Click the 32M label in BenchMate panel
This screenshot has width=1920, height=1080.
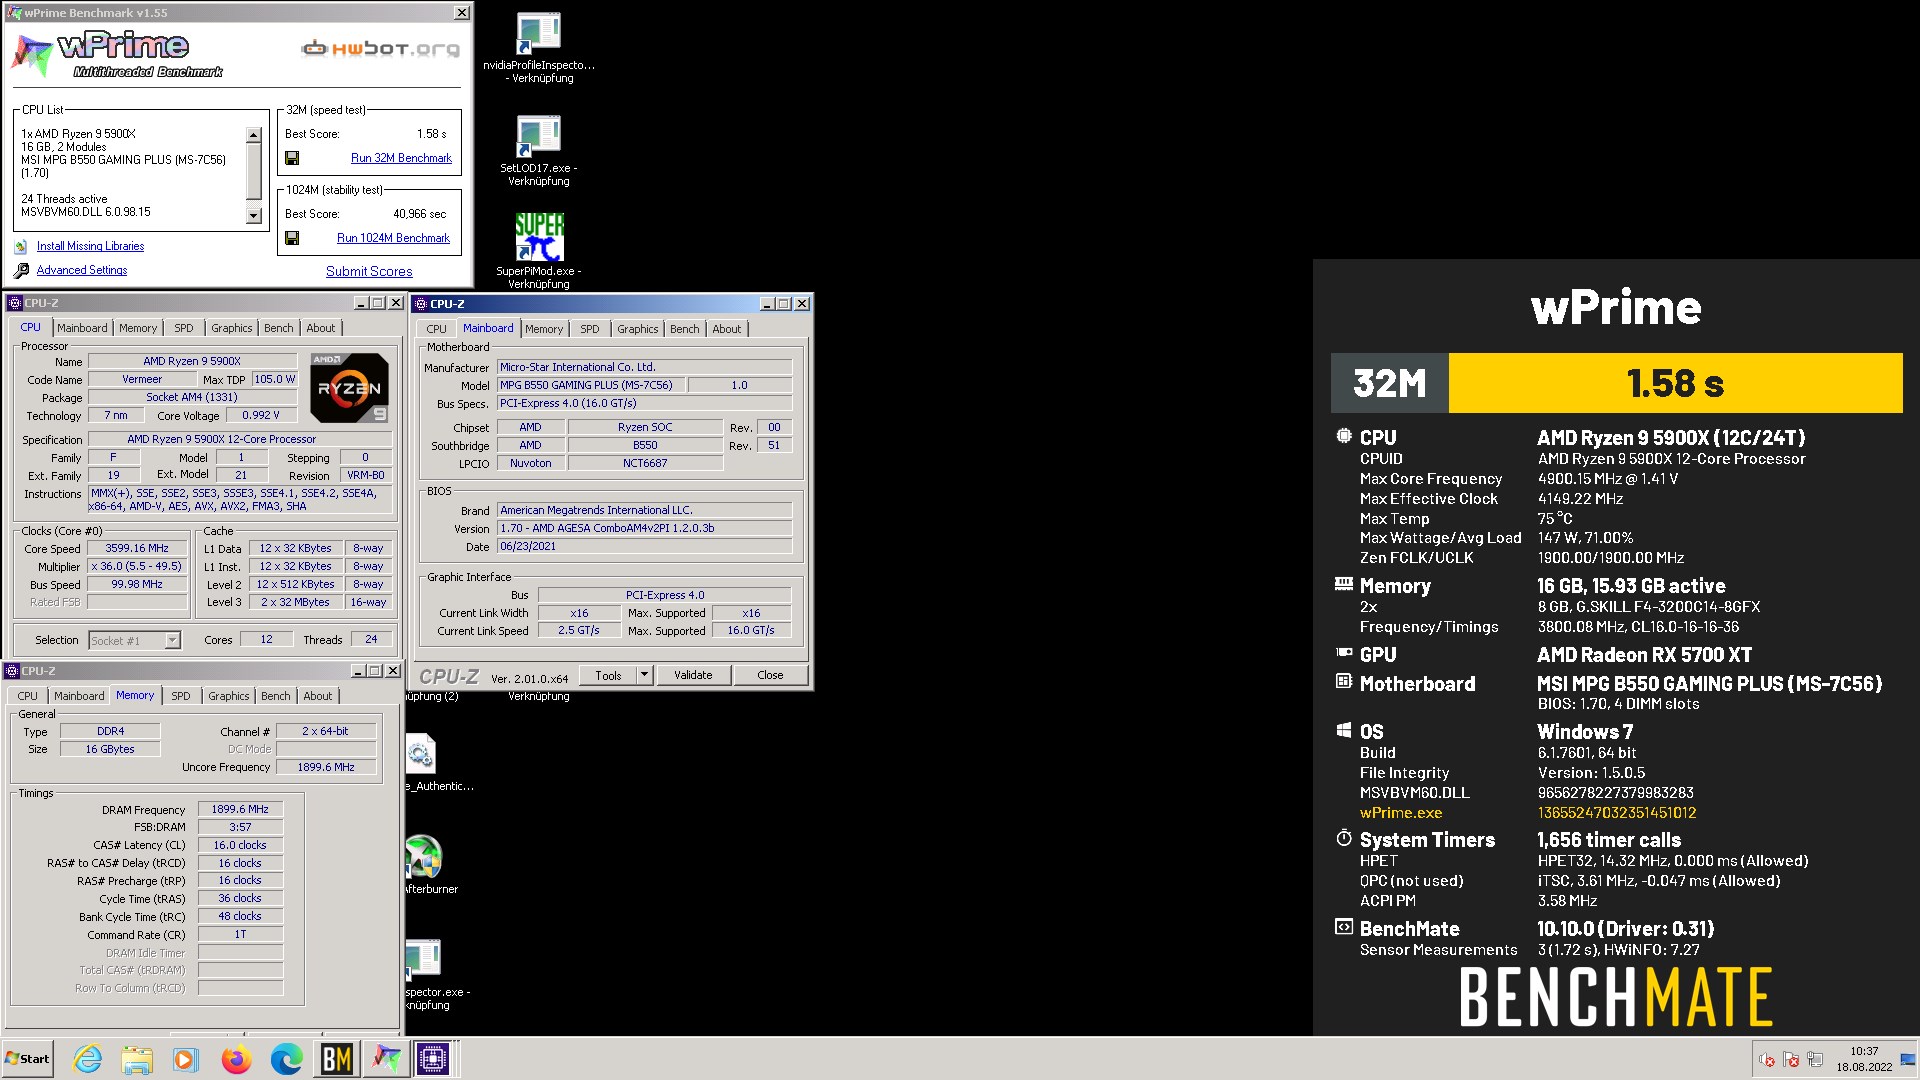[1389, 383]
